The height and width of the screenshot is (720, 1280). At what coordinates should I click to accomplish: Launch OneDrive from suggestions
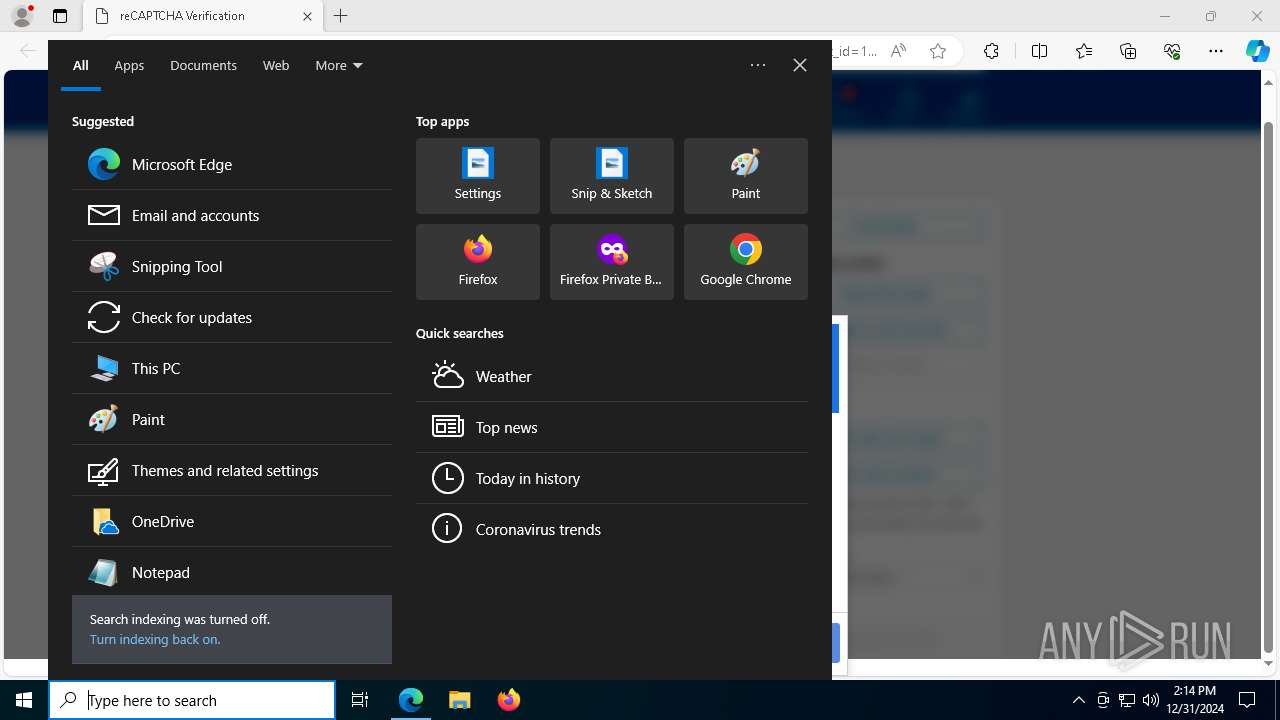(x=232, y=521)
